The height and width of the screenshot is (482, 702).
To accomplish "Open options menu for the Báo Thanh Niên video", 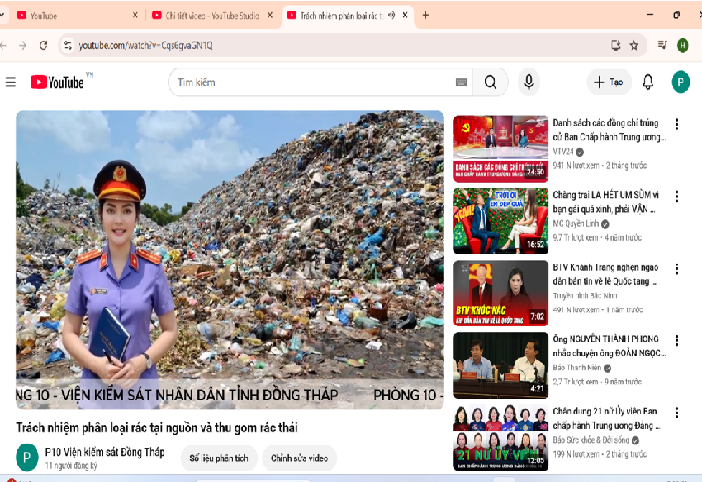I will pyautogui.click(x=677, y=341).
